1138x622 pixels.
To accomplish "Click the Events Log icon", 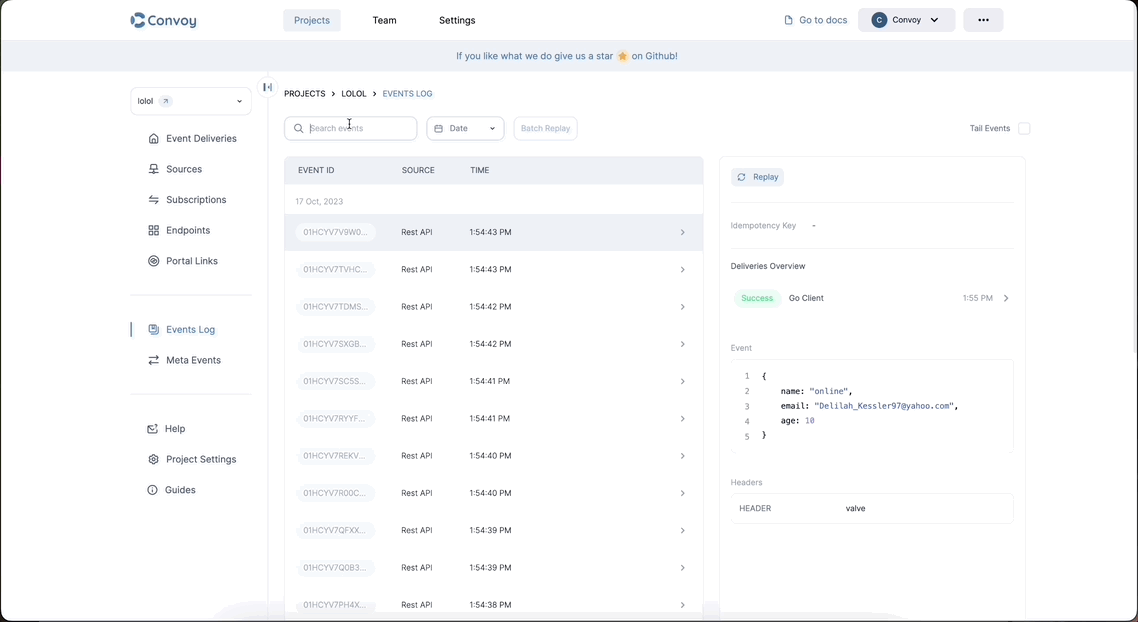I will 153,330.
